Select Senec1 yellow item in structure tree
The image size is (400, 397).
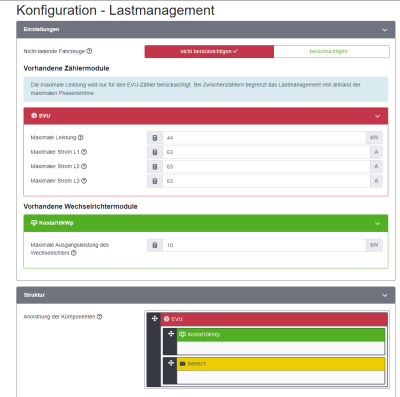(281, 364)
